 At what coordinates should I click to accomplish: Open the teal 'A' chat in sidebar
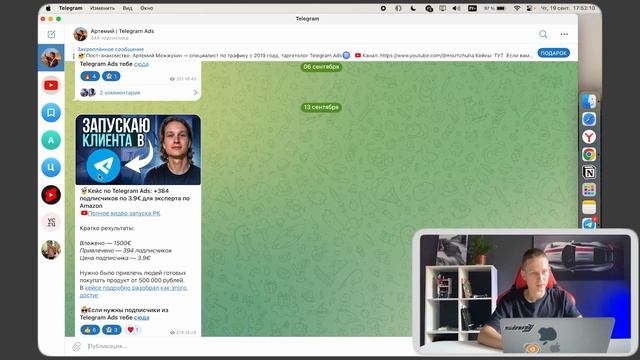pyautogui.click(x=51, y=140)
